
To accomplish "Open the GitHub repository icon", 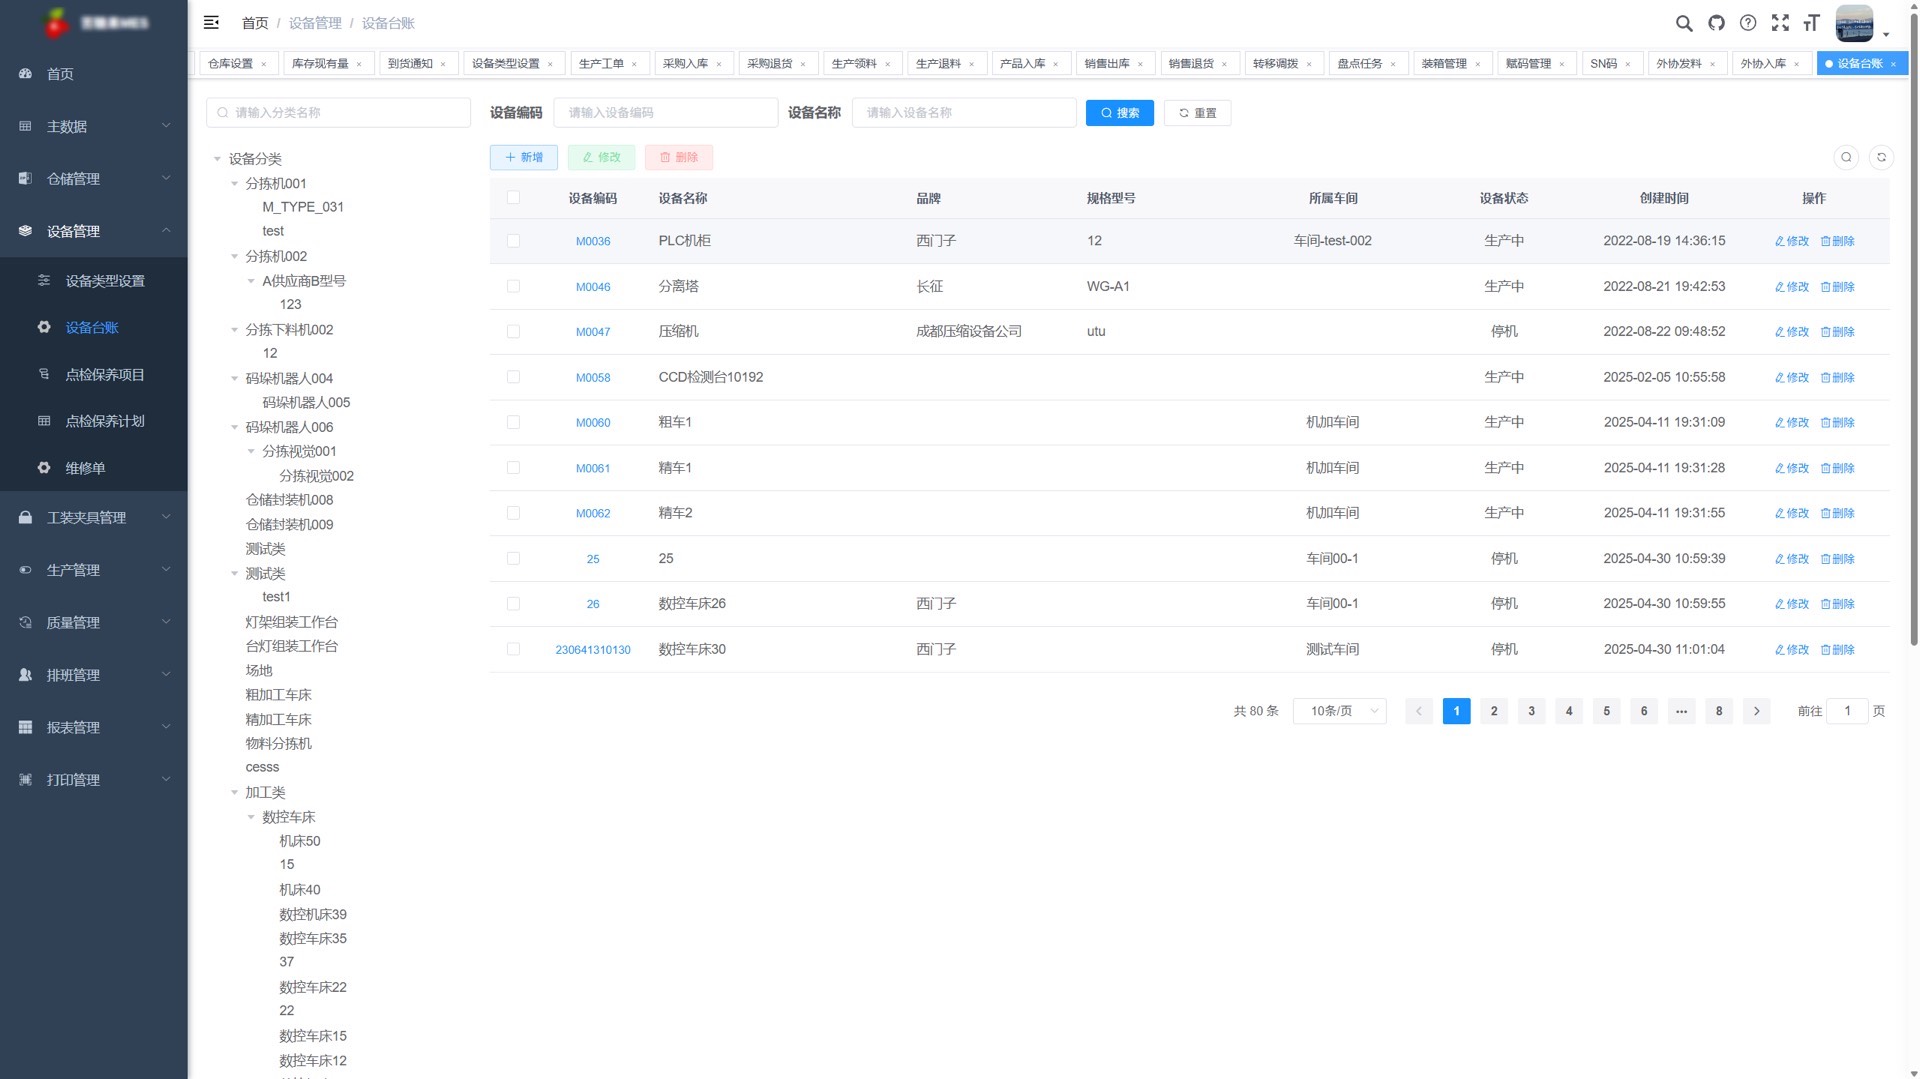I will (1716, 23).
